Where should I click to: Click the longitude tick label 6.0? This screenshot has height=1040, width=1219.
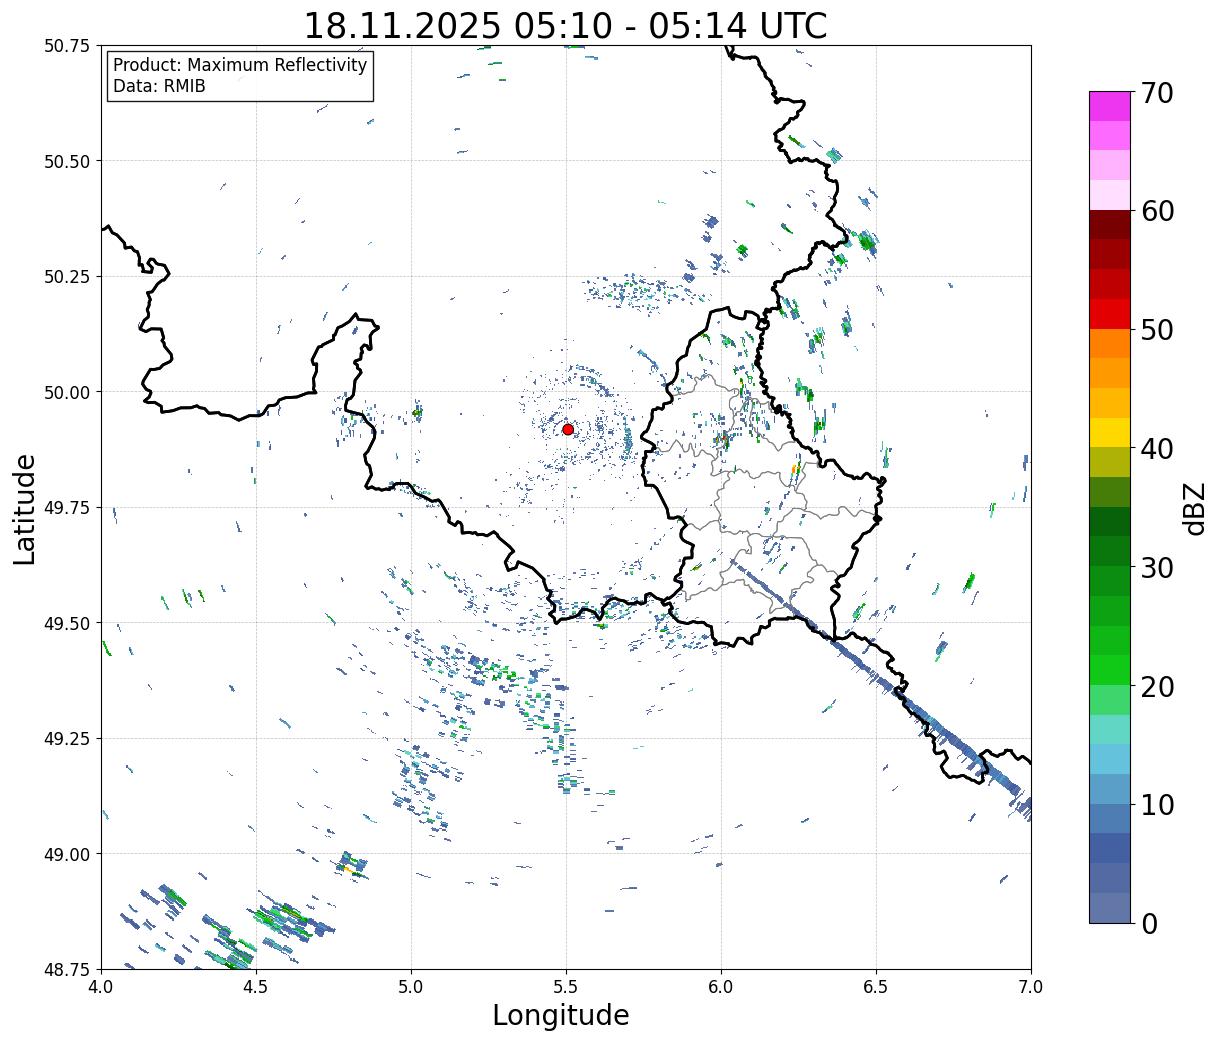click(x=721, y=986)
